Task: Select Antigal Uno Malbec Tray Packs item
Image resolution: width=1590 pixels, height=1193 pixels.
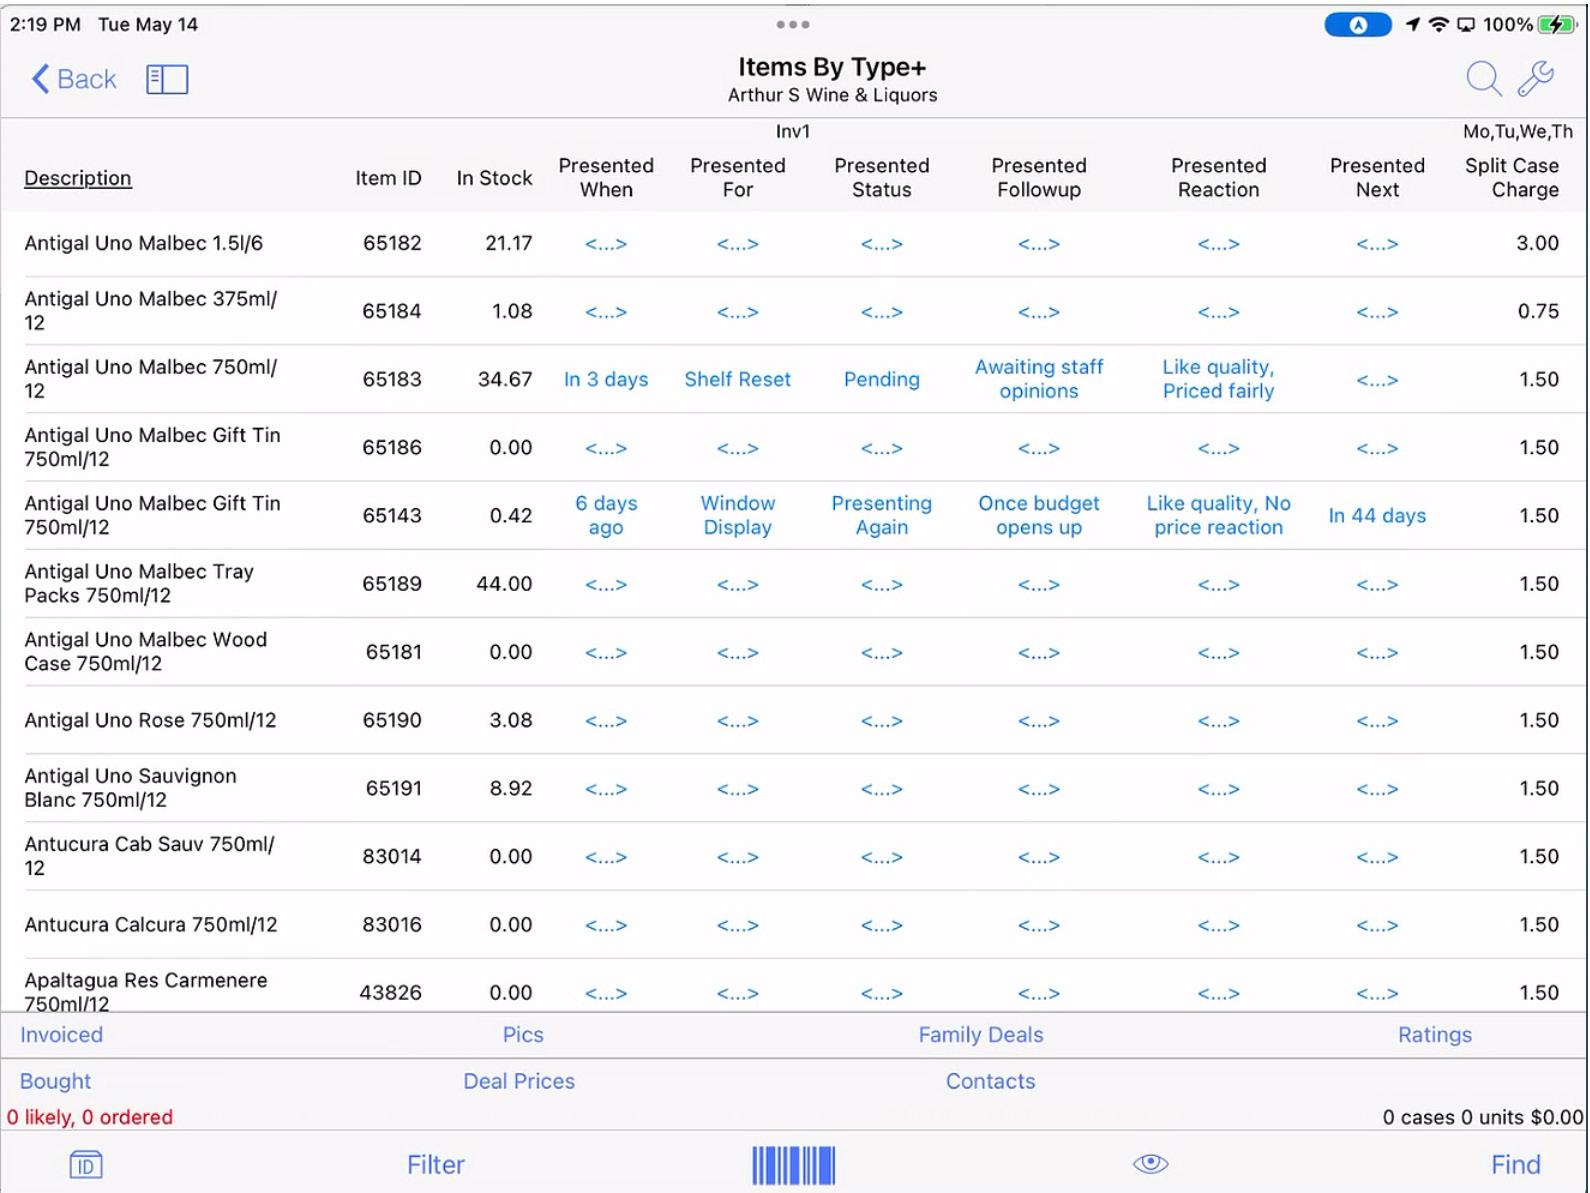Action: pyautogui.click(x=794, y=584)
